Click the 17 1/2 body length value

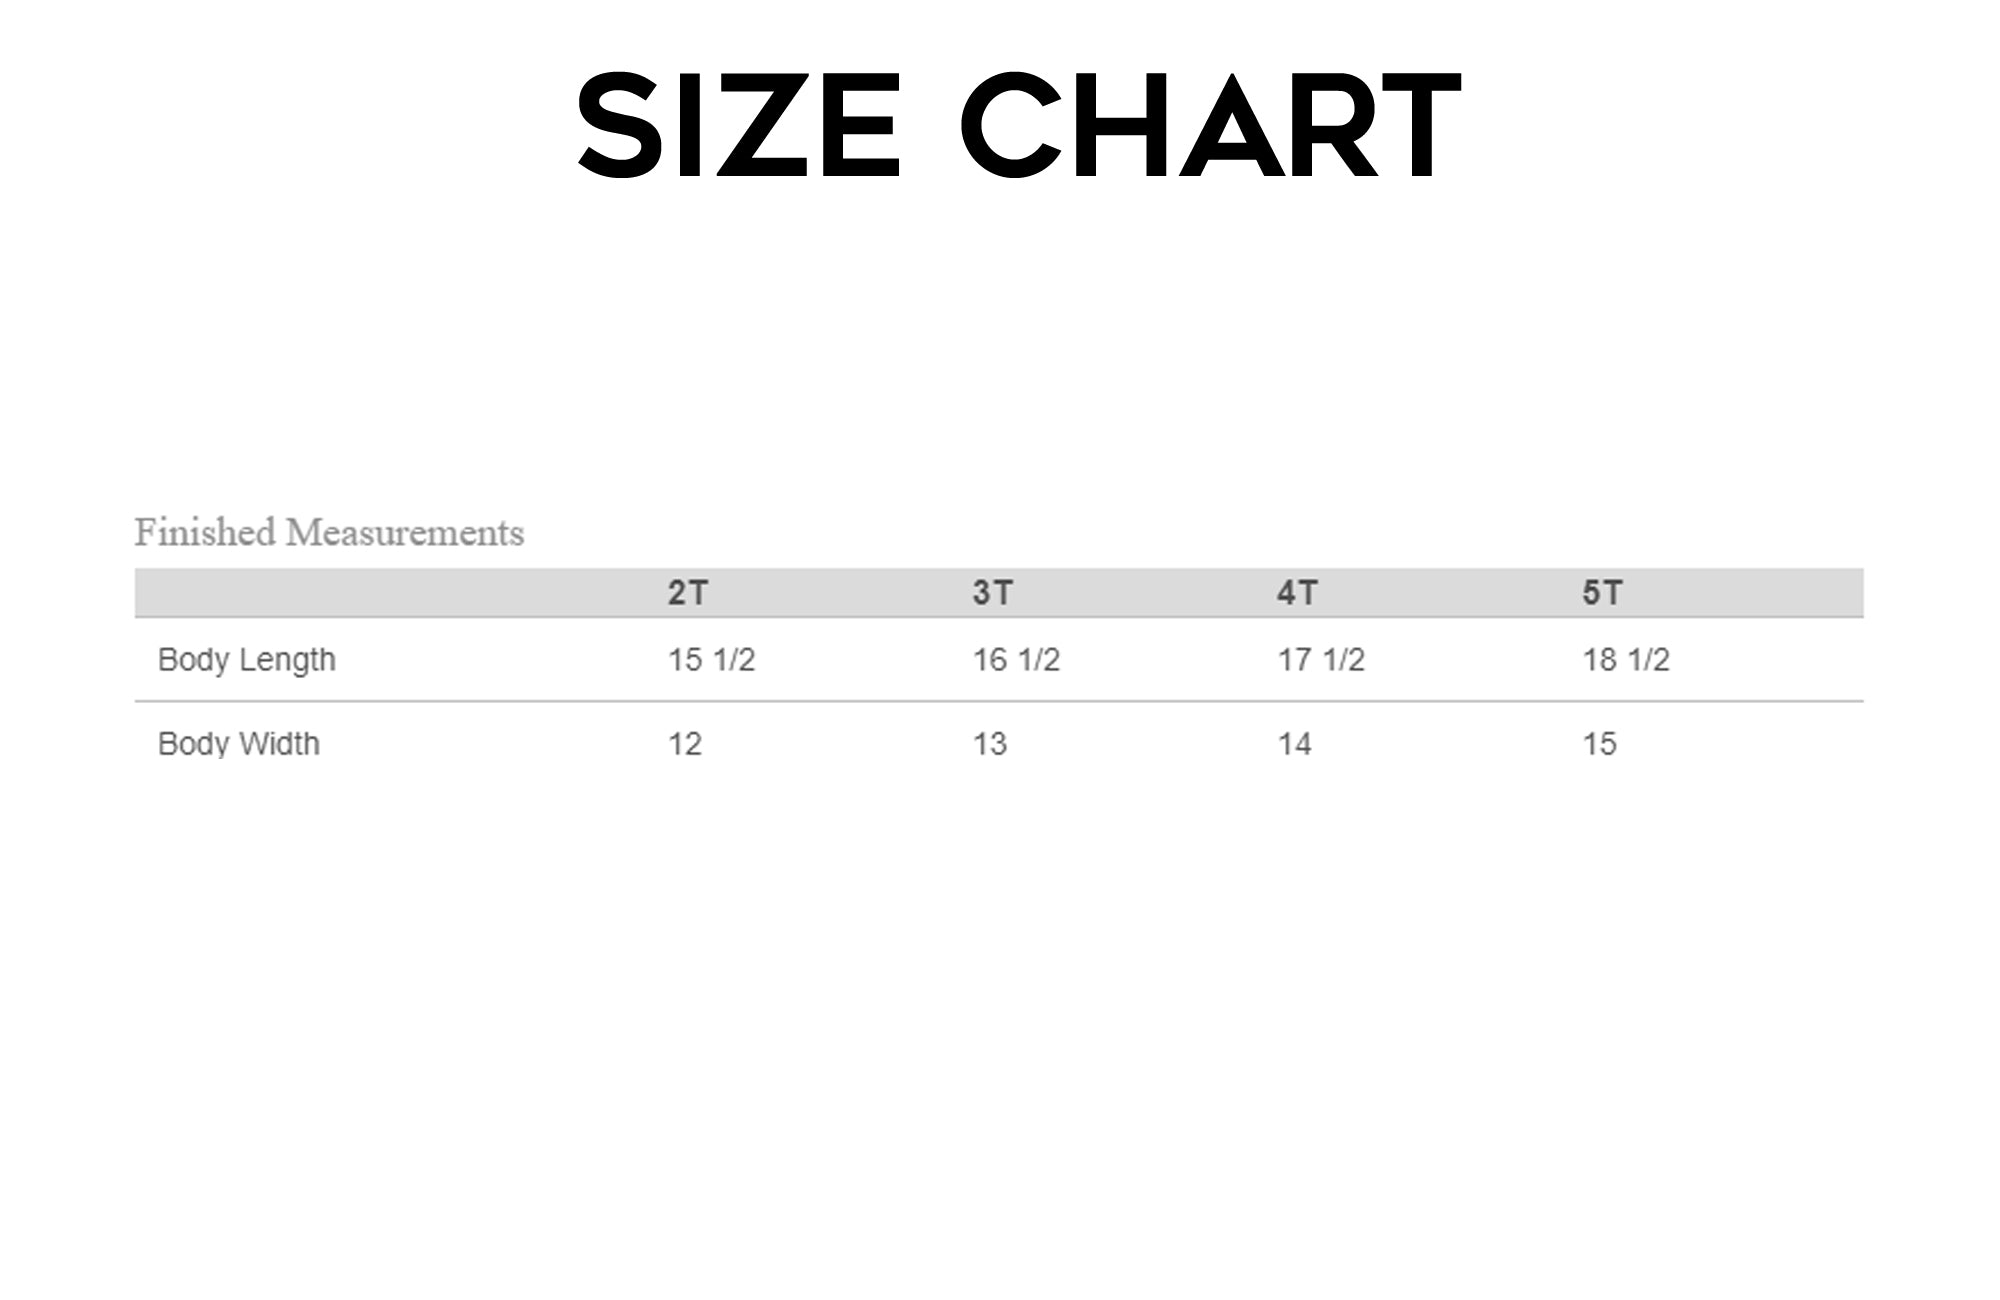tap(1321, 660)
